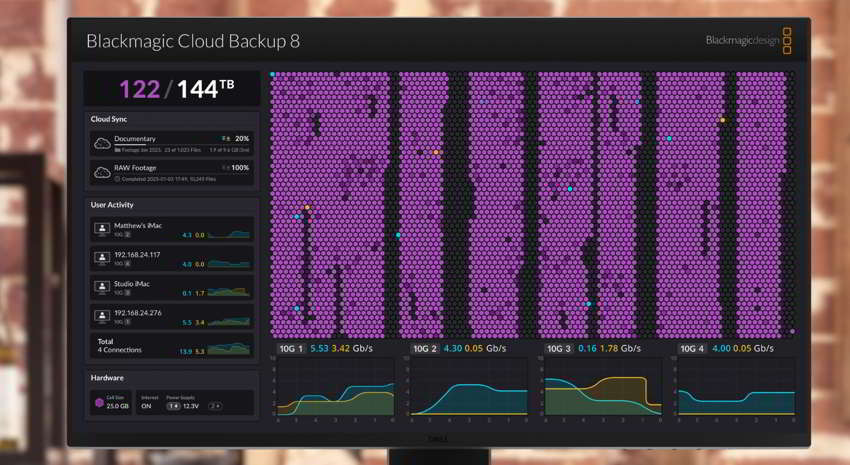
Task: Click the Cell Size 25.0 GB value
Action: 118,406
